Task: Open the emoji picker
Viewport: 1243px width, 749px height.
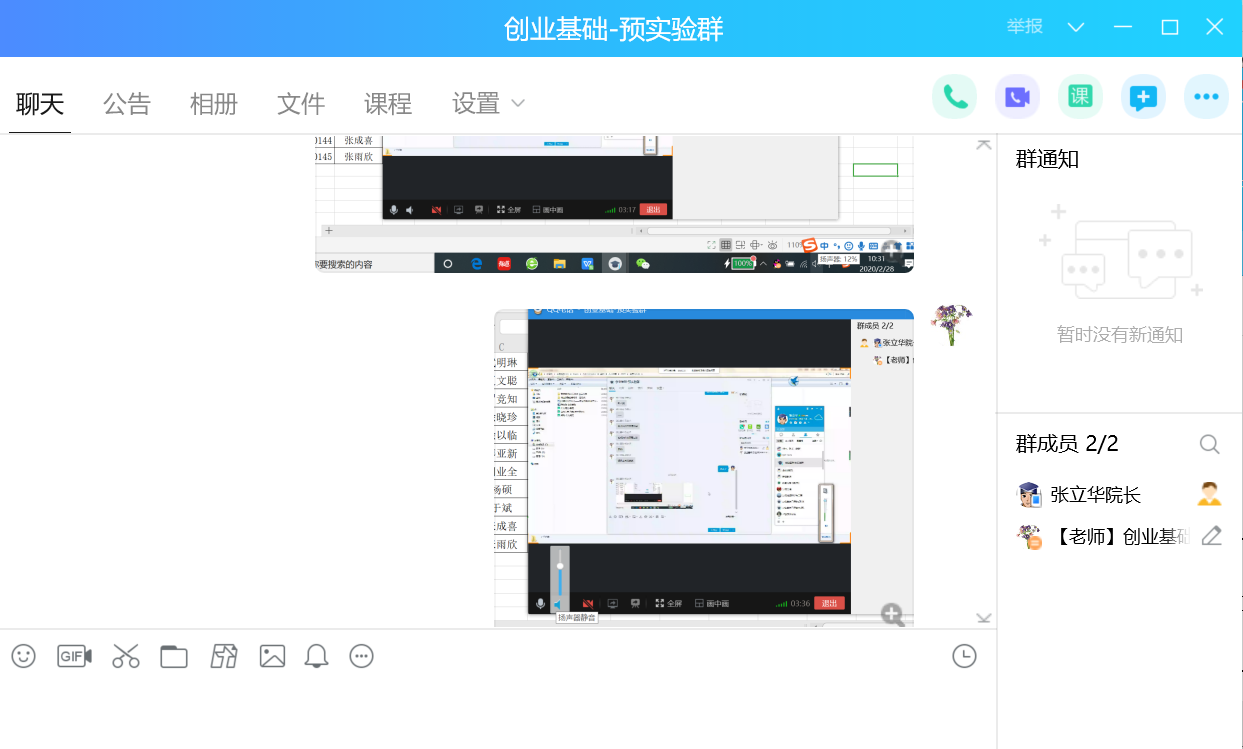Action: [23, 656]
